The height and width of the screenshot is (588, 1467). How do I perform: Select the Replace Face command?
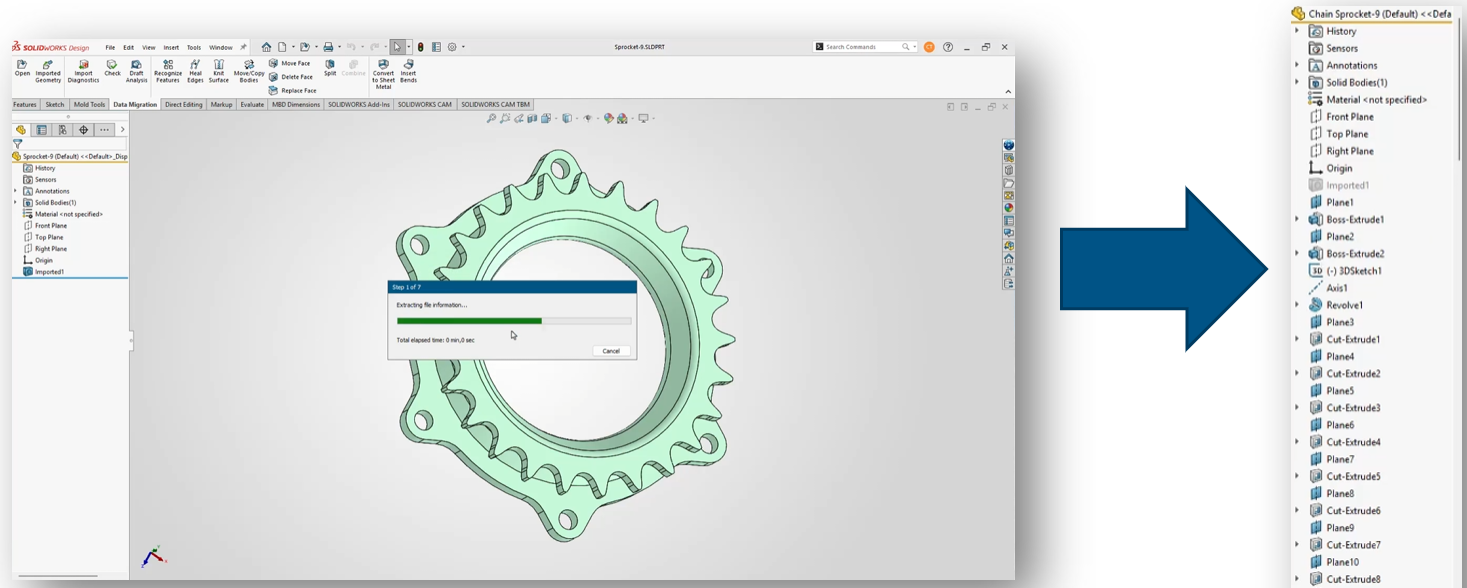292,90
